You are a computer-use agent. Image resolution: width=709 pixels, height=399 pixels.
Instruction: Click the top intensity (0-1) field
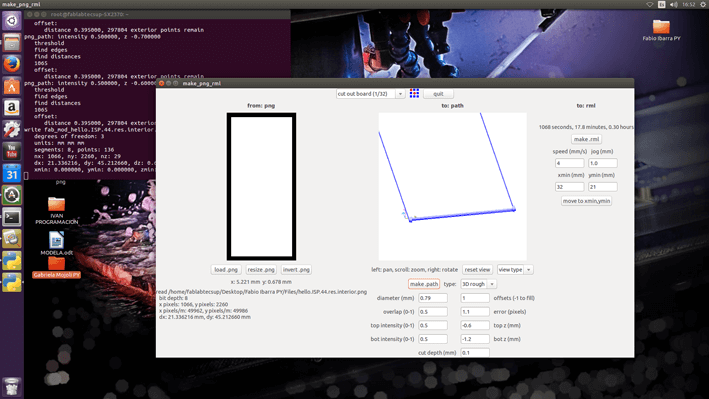[x=433, y=325]
